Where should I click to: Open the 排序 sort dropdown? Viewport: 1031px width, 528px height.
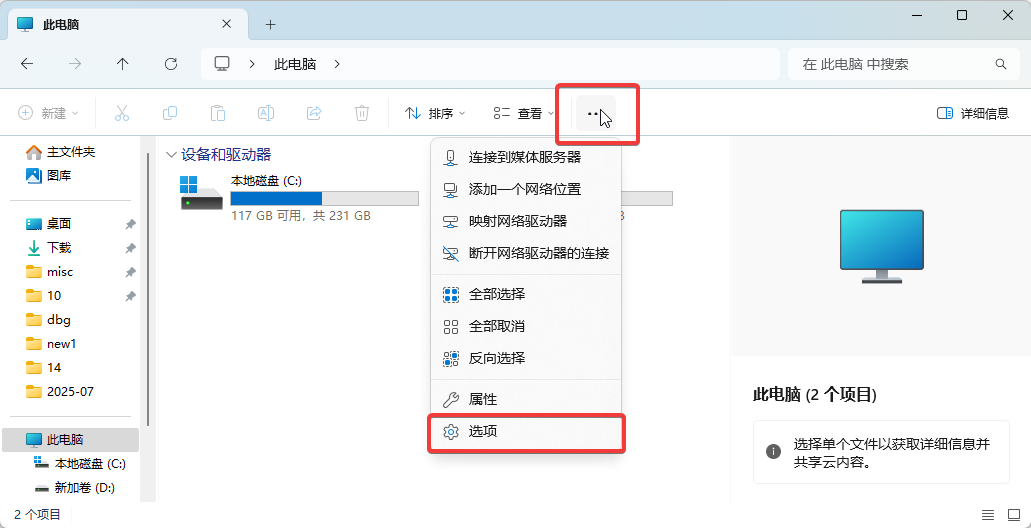click(435, 113)
